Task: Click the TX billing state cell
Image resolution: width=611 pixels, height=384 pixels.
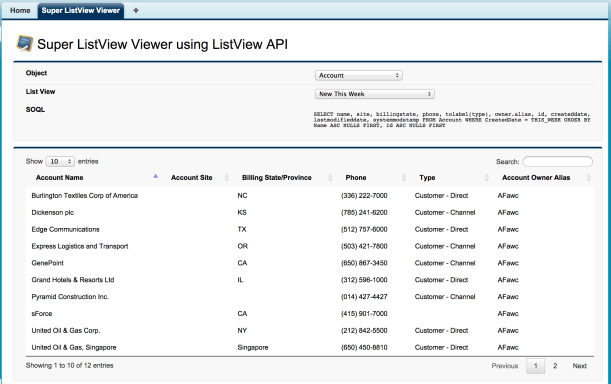Action: [242, 229]
